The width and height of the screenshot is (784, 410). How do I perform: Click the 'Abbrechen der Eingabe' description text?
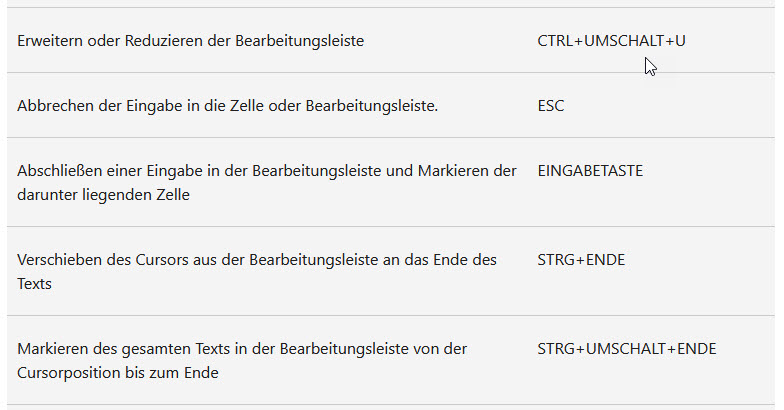(x=227, y=105)
